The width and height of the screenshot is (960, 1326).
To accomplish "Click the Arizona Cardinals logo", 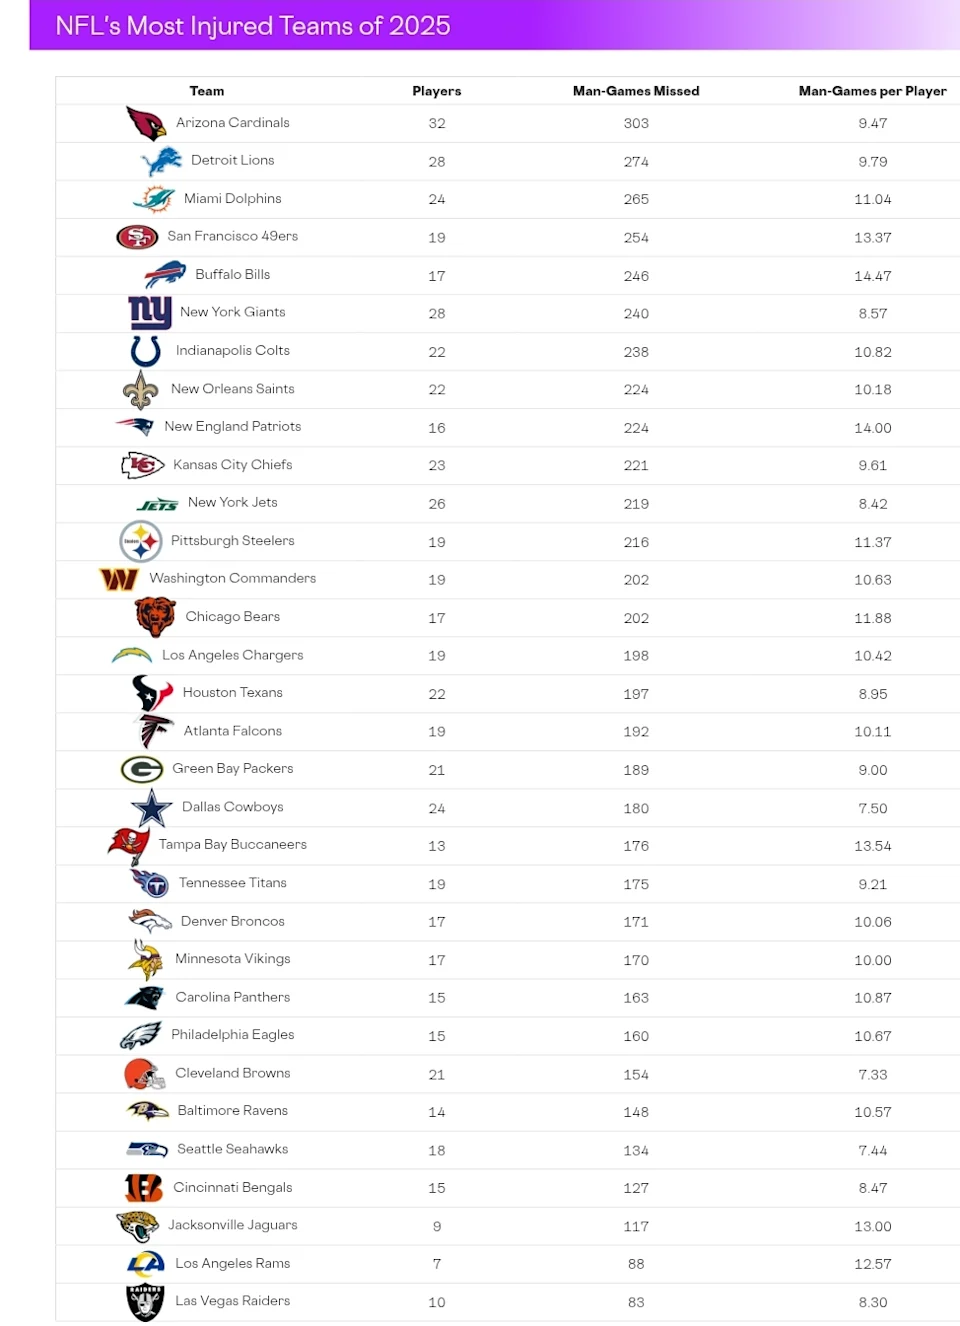I will coord(146,123).
